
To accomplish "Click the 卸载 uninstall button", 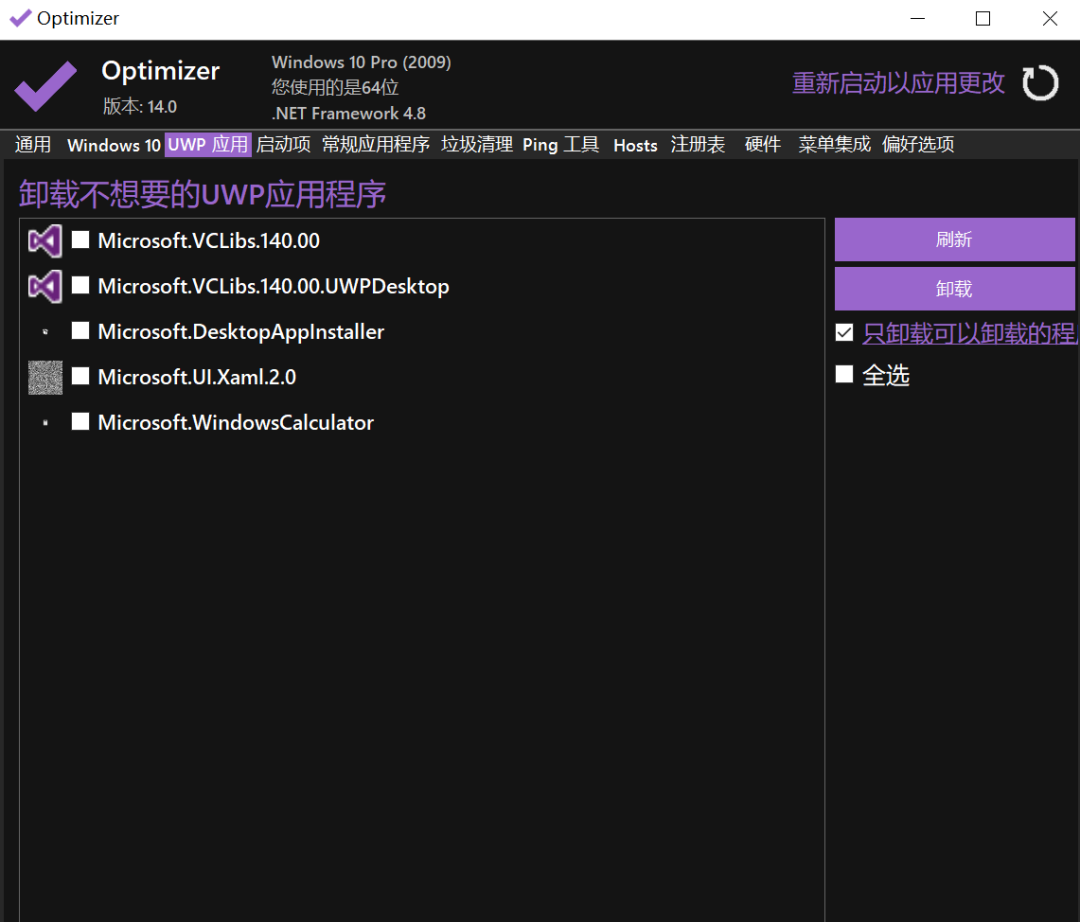I will click(955, 289).
